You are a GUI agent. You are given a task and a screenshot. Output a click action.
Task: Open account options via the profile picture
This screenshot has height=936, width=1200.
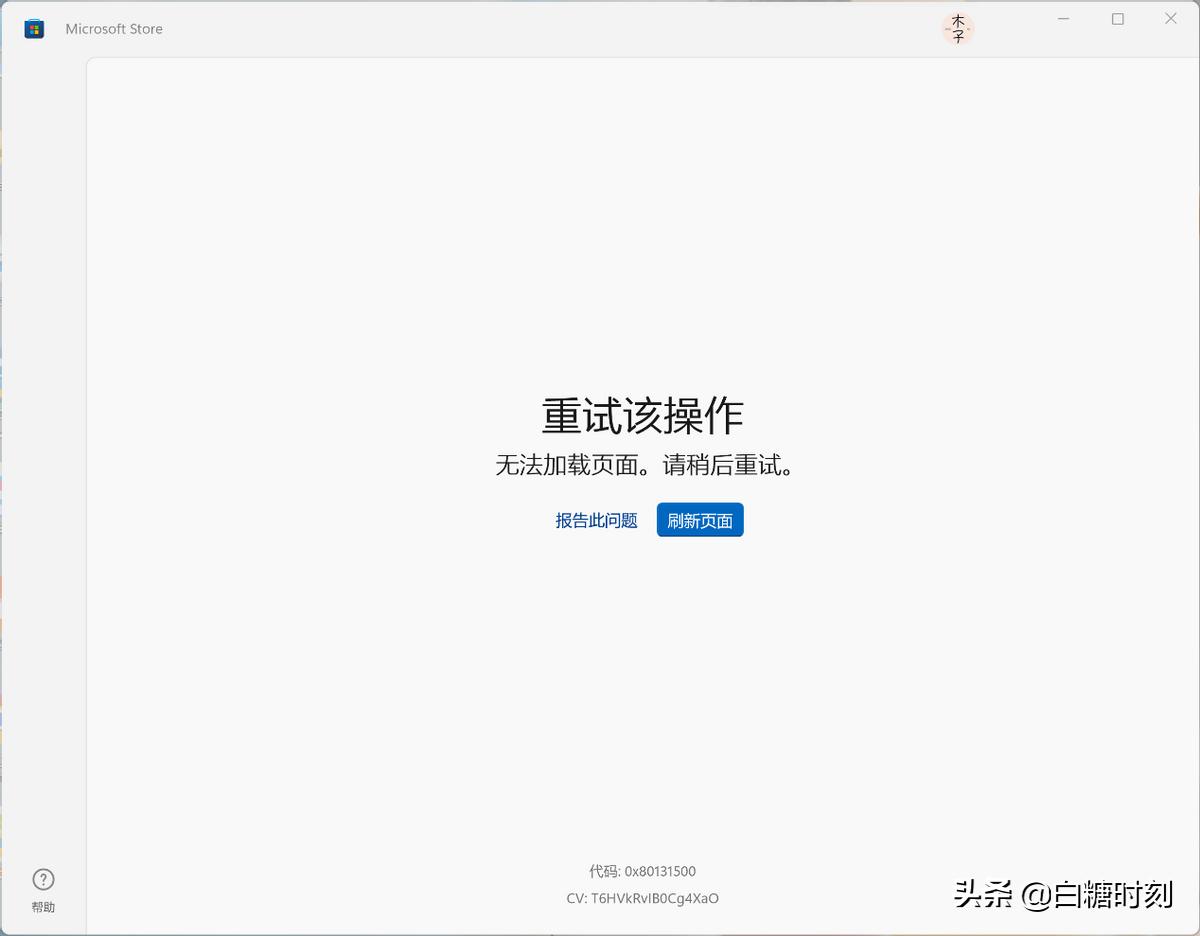pos(956,28)
